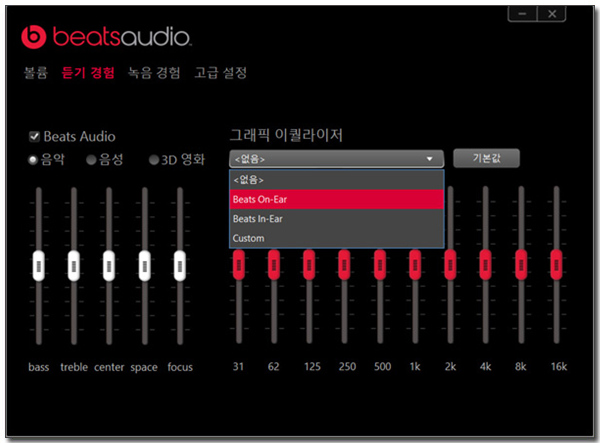
Task: Click the 16k frequency label
Action: (559, 366)
